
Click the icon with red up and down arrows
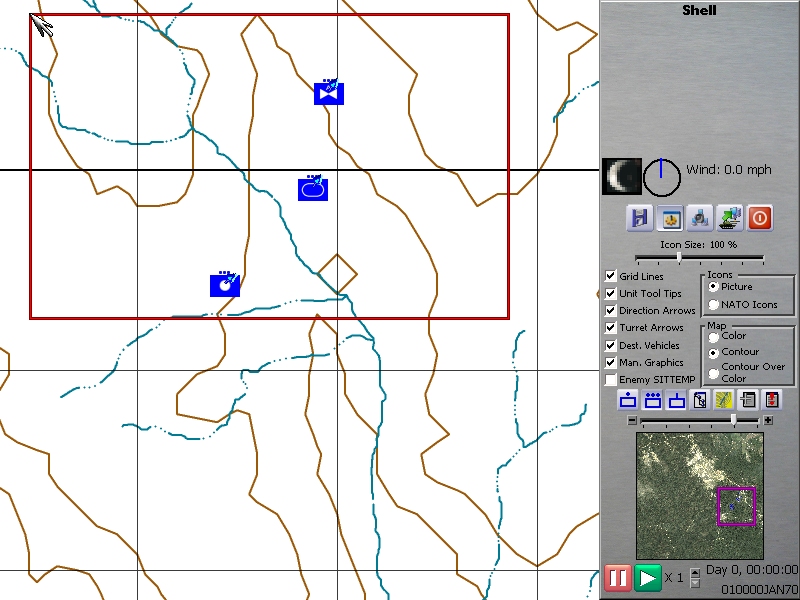[x=772, y=400]
